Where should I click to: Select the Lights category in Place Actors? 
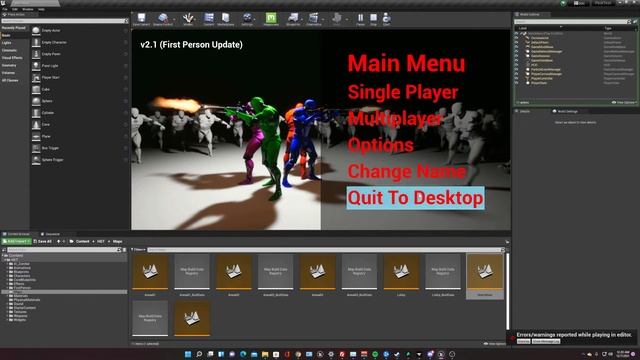point(7,43)
